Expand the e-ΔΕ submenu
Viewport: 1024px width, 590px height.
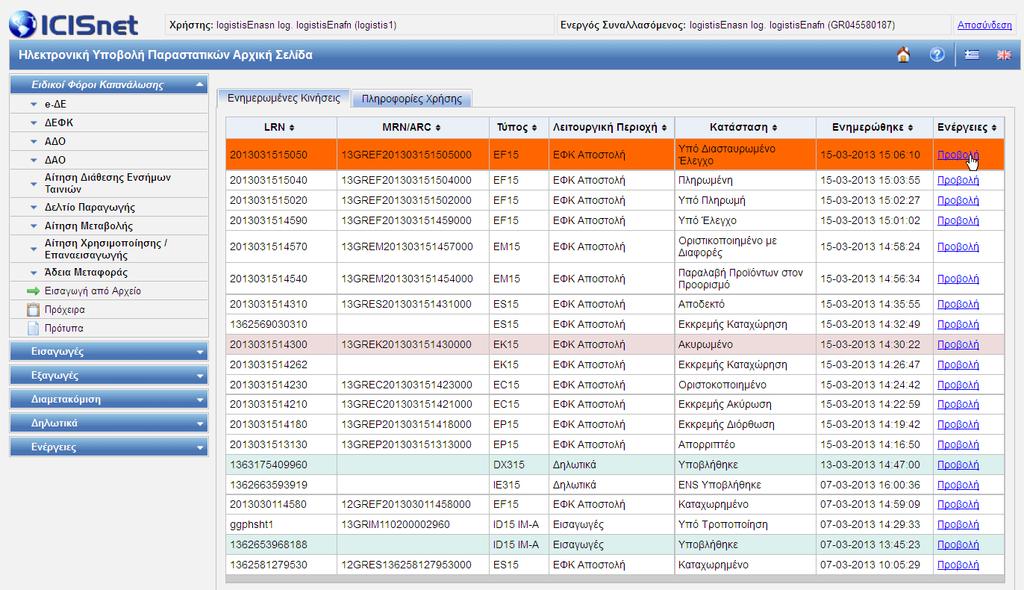[x=34, y=104]
